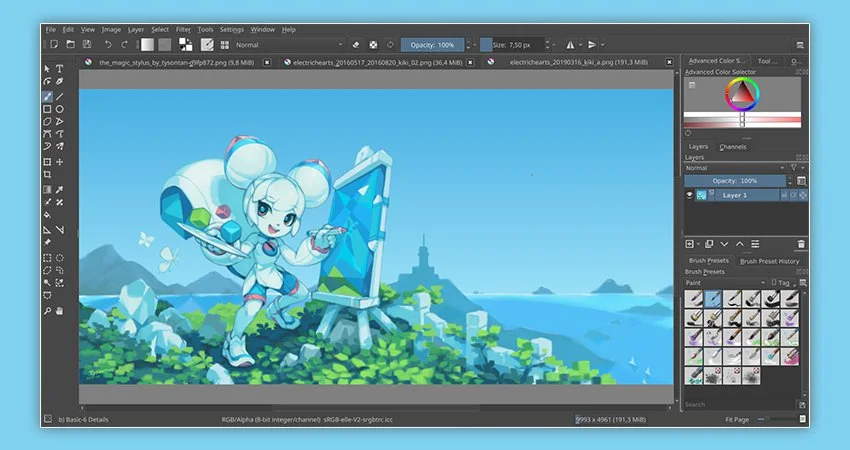Move layer up with chevron button
The width and height of the screenshot is (850, 450).
coord(739,245)
